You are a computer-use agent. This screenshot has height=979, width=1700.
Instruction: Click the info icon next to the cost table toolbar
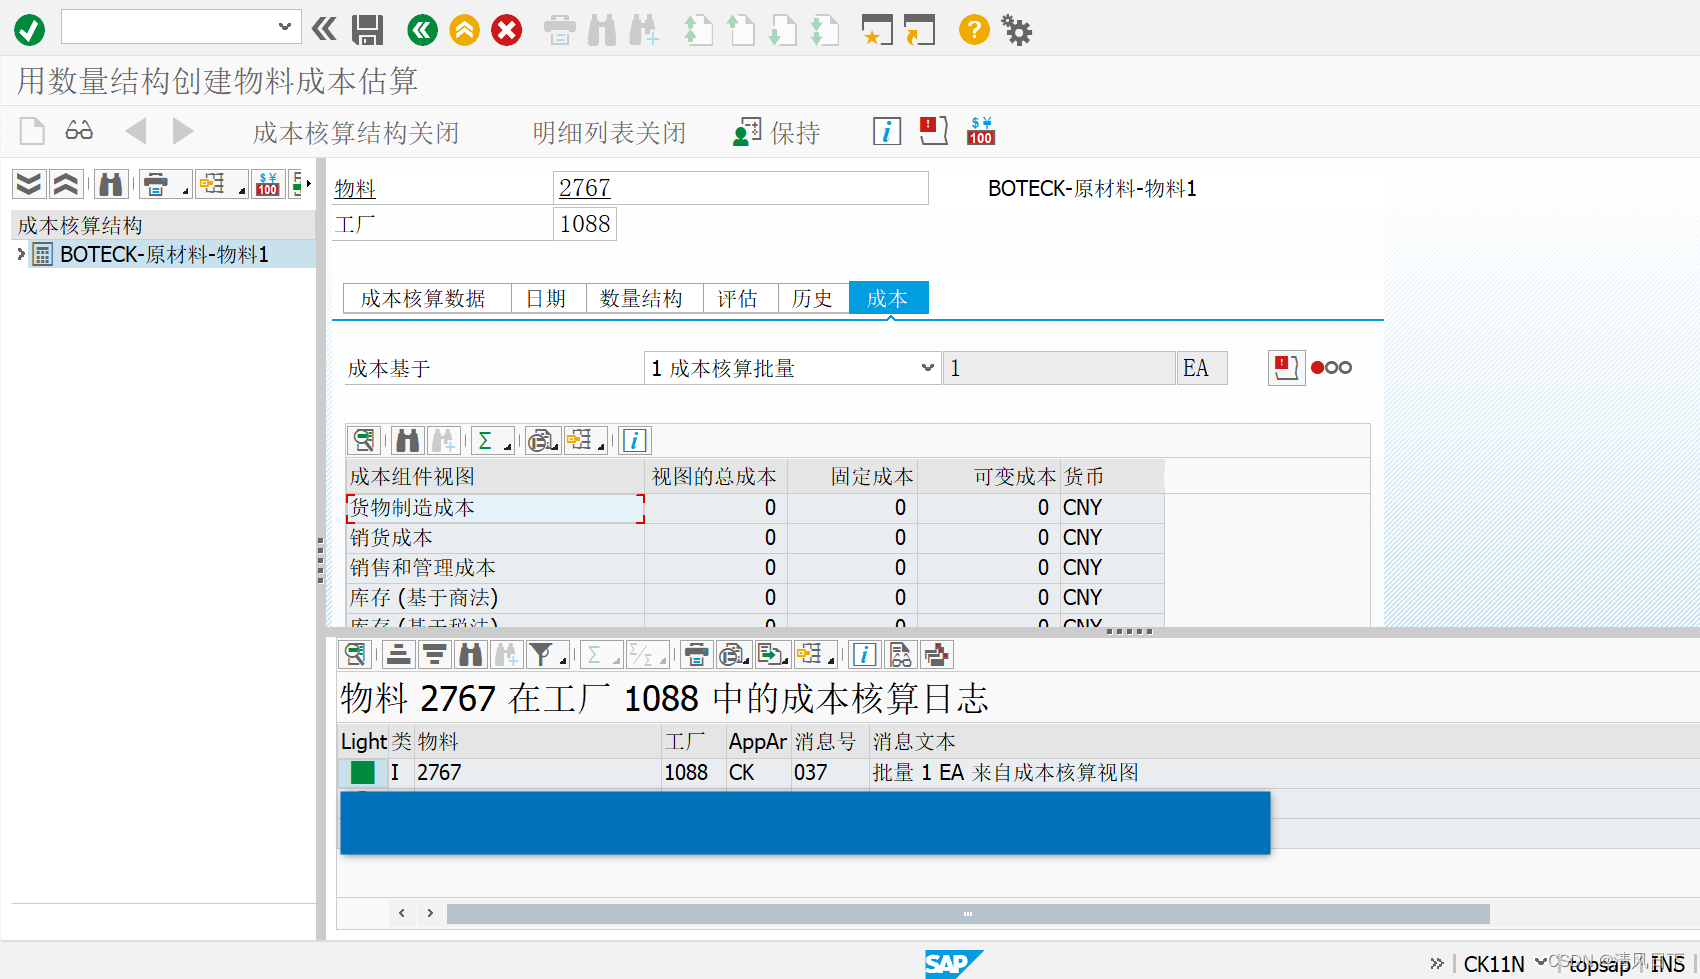point(635,440)
